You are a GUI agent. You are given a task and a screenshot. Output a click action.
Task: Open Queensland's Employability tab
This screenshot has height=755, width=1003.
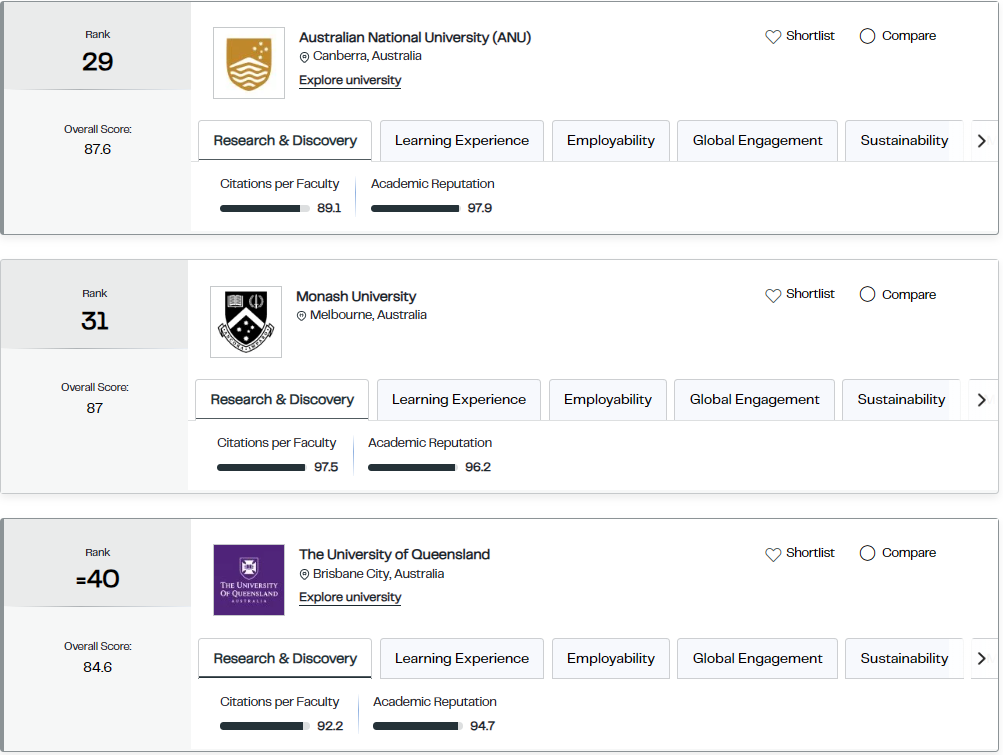(611, 658)
